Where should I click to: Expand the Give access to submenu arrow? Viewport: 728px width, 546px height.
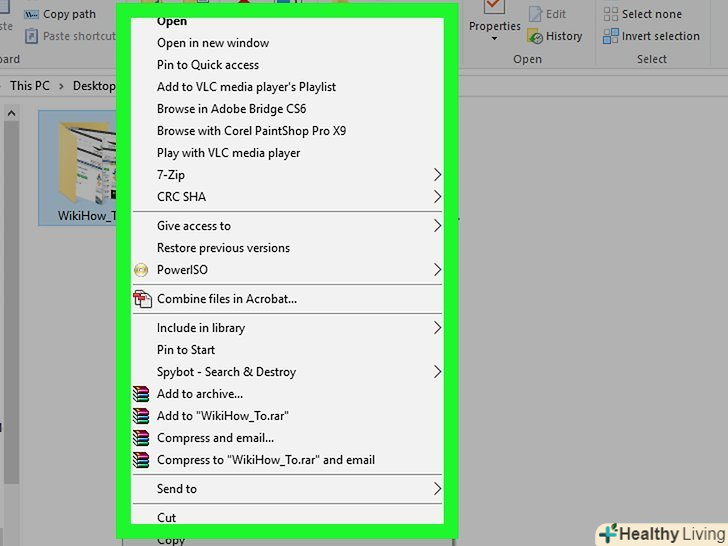[437, 226]
